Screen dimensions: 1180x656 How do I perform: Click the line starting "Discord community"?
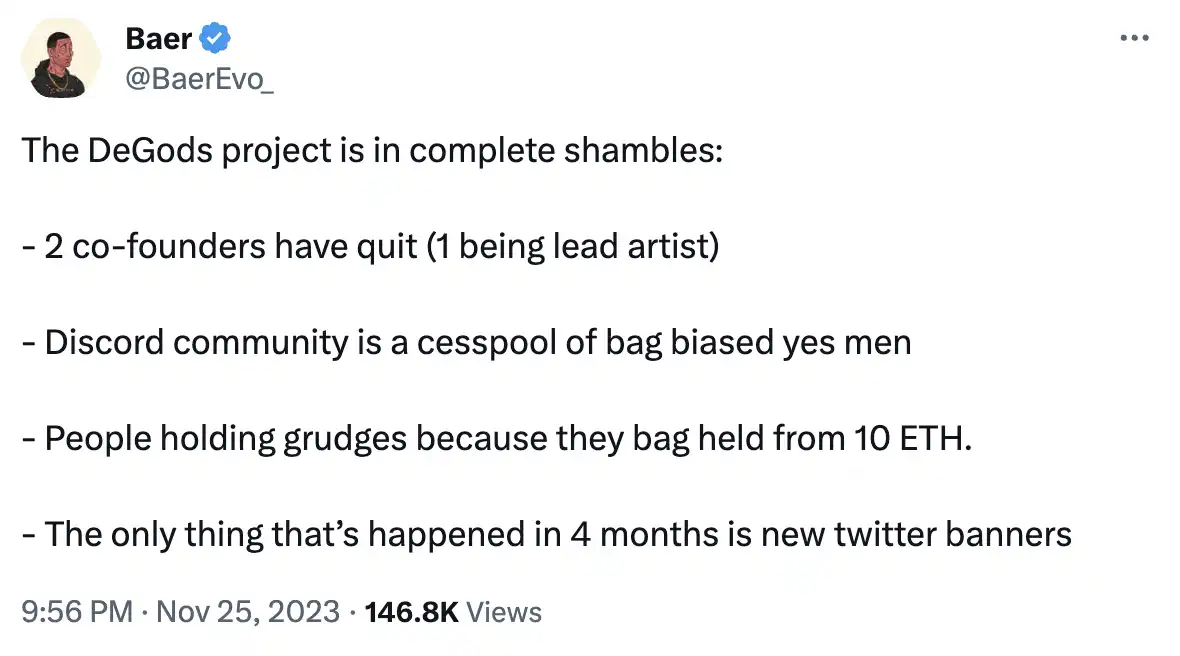pyautogui.click(x=466, y=343)
